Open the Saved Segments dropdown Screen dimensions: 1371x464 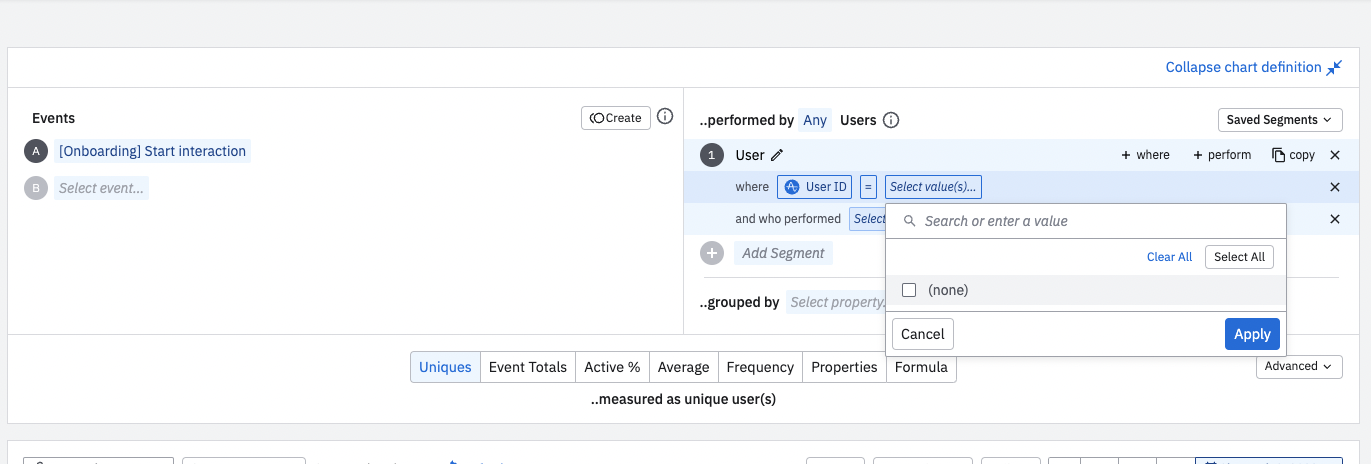(1280, 120)
